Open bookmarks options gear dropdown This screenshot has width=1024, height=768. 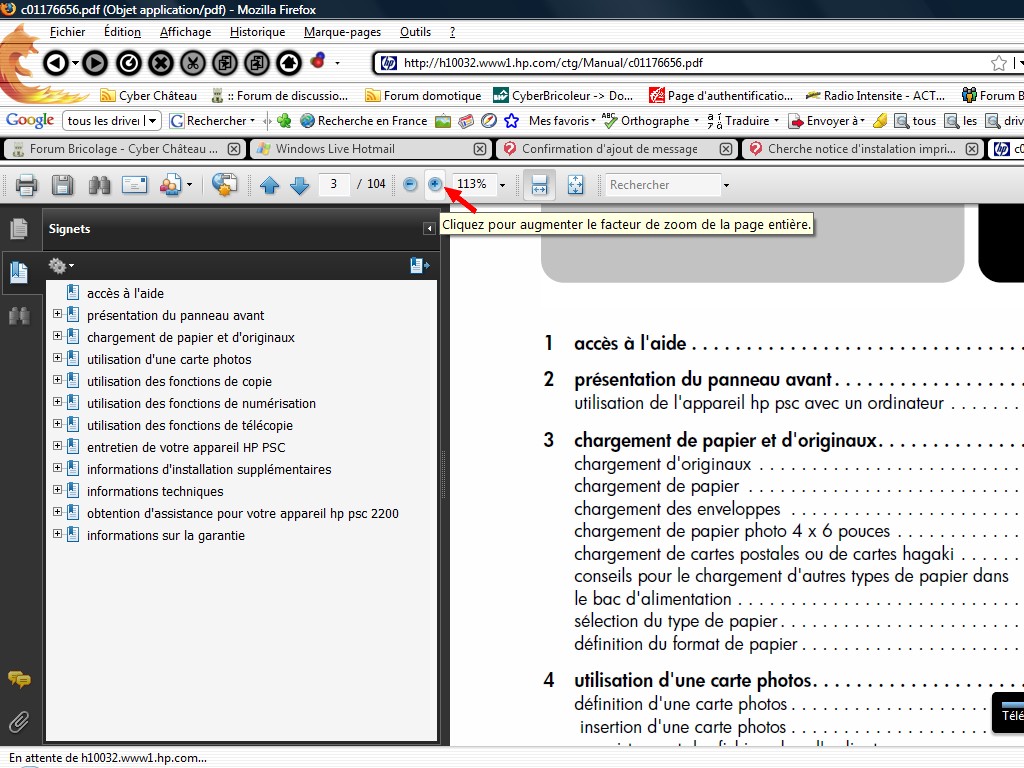(x=61, y=266)
